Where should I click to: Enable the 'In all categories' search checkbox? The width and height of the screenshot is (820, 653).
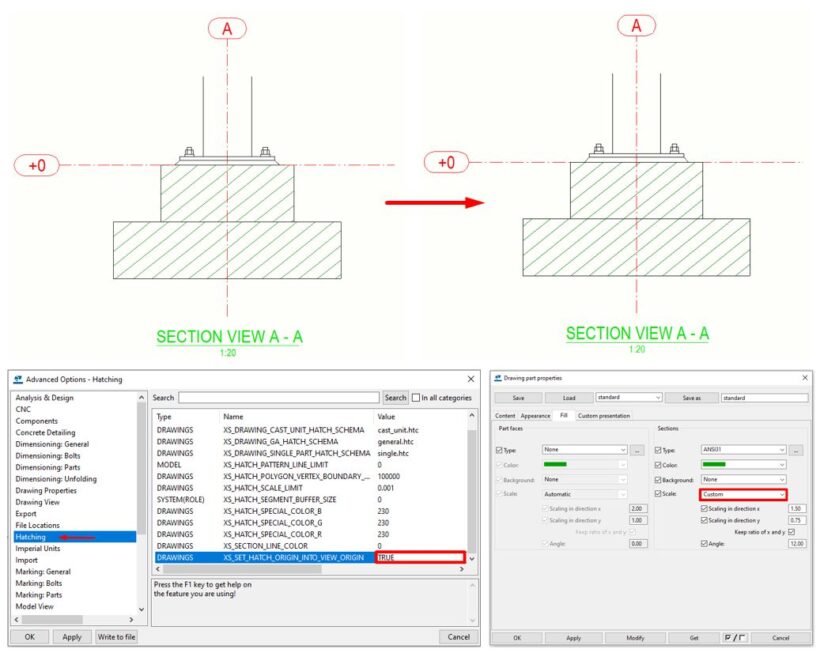414,397
